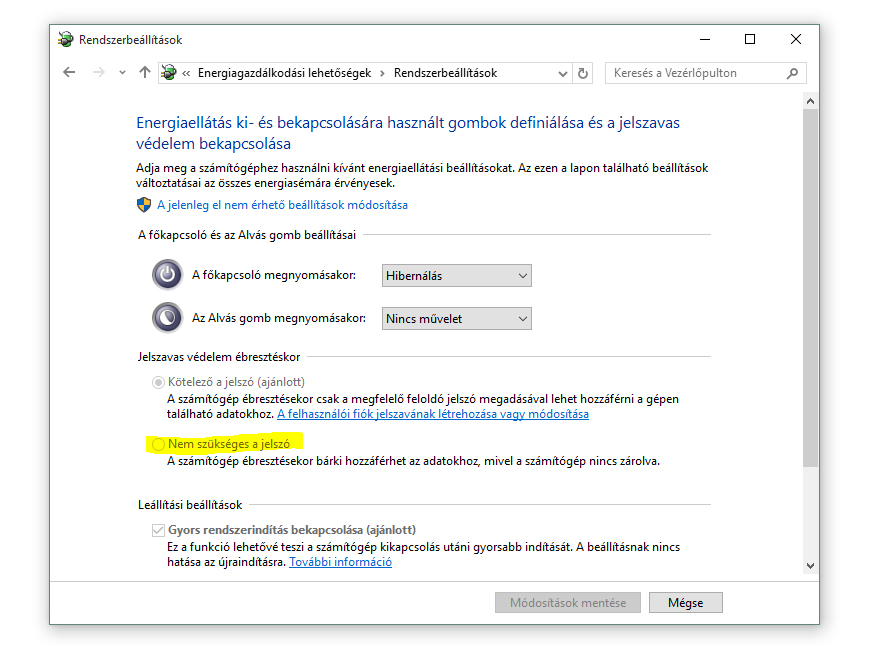Expand the address bar history dropdown
Image resolution: width=870 pixels, height=664 pixels.
tap(563, 73)
